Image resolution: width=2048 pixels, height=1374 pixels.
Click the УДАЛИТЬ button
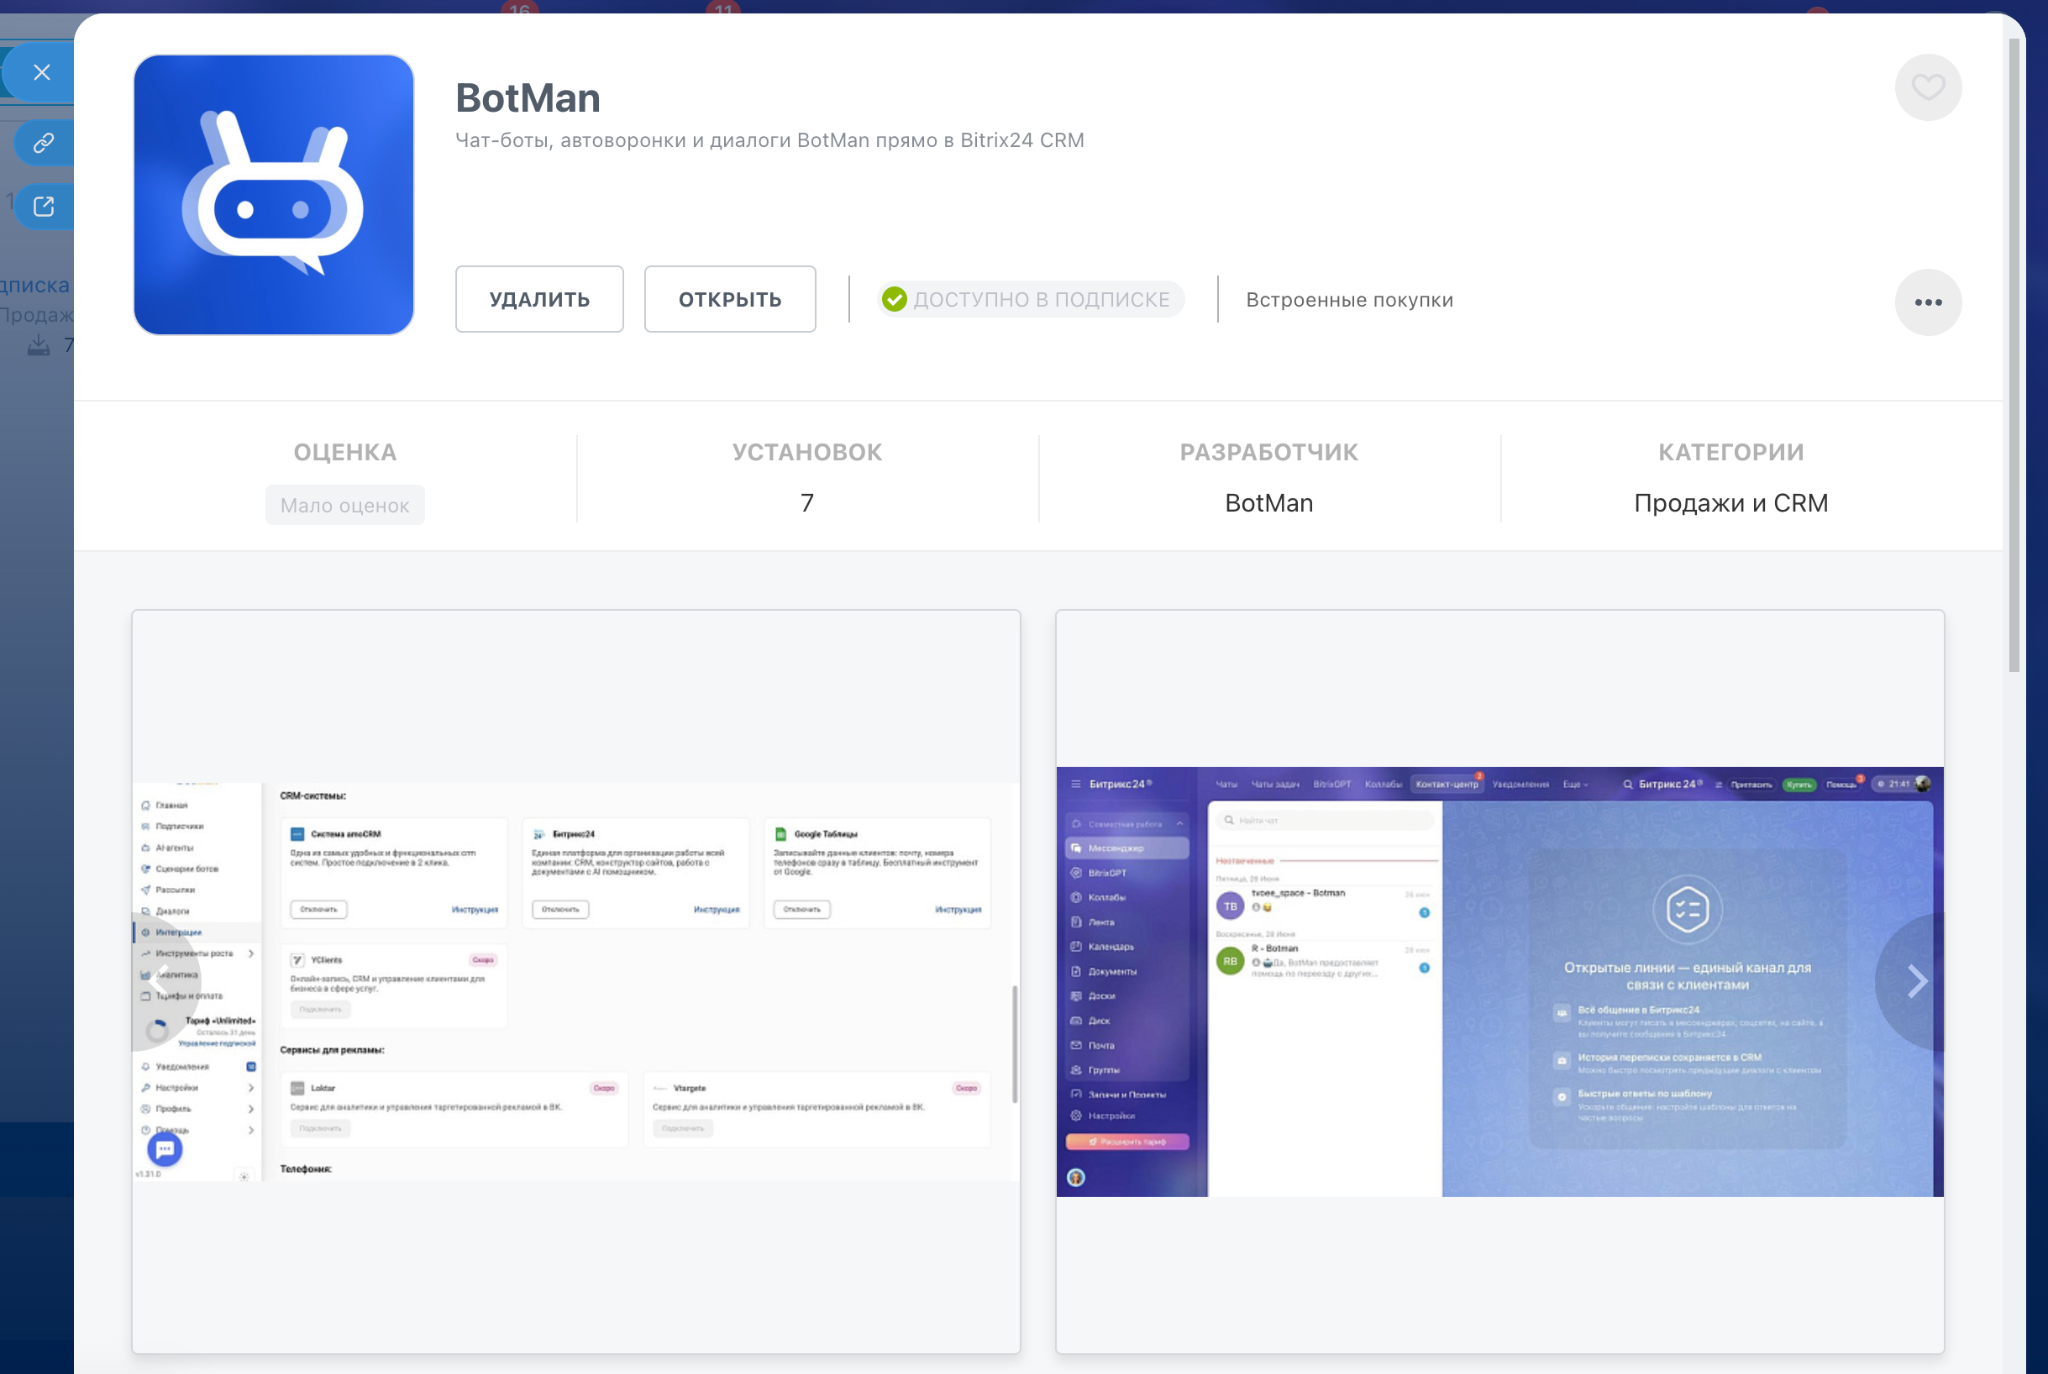(539, 299)
